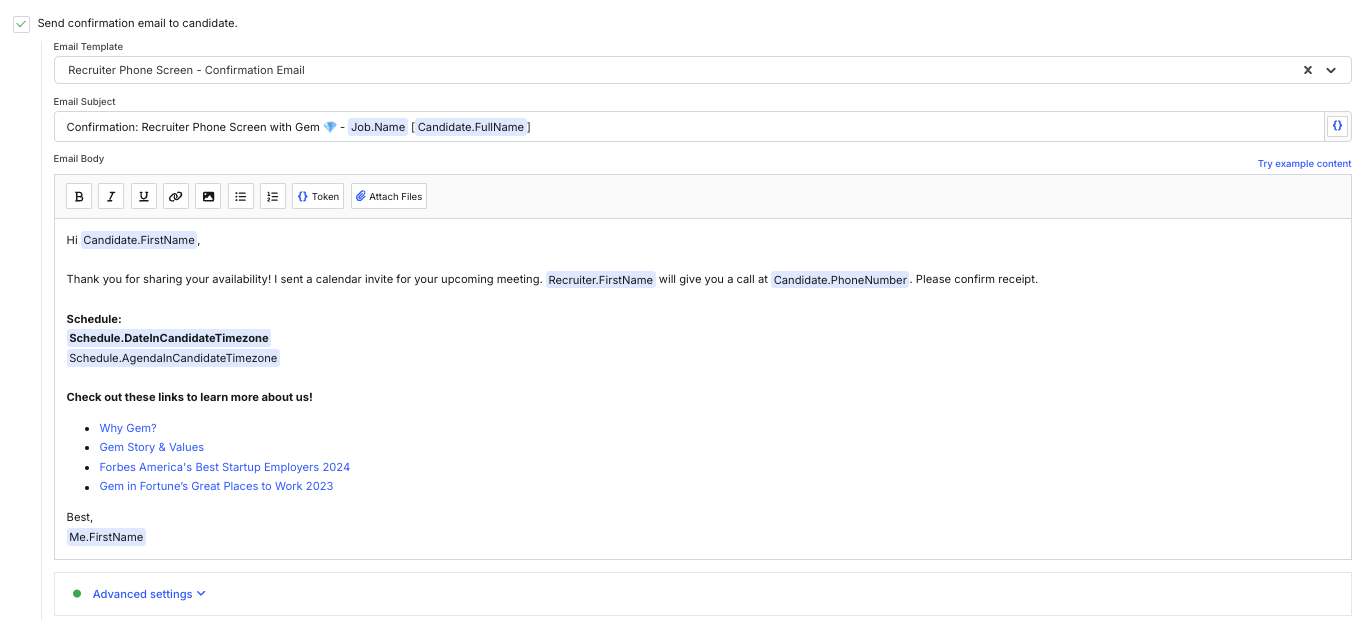The image size is (1364, 620).
Task: Click the bold 'Schedule:' heading text
Action: click(94, 319)
